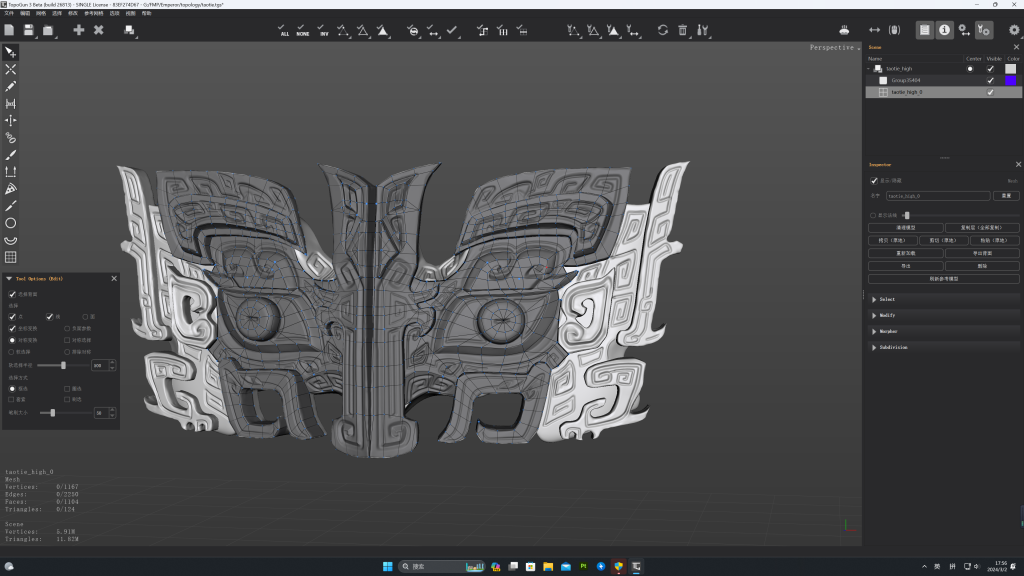The image size is (1024, 576).
Task: Click the mouse navigation icon
Action: pos(895,30)
